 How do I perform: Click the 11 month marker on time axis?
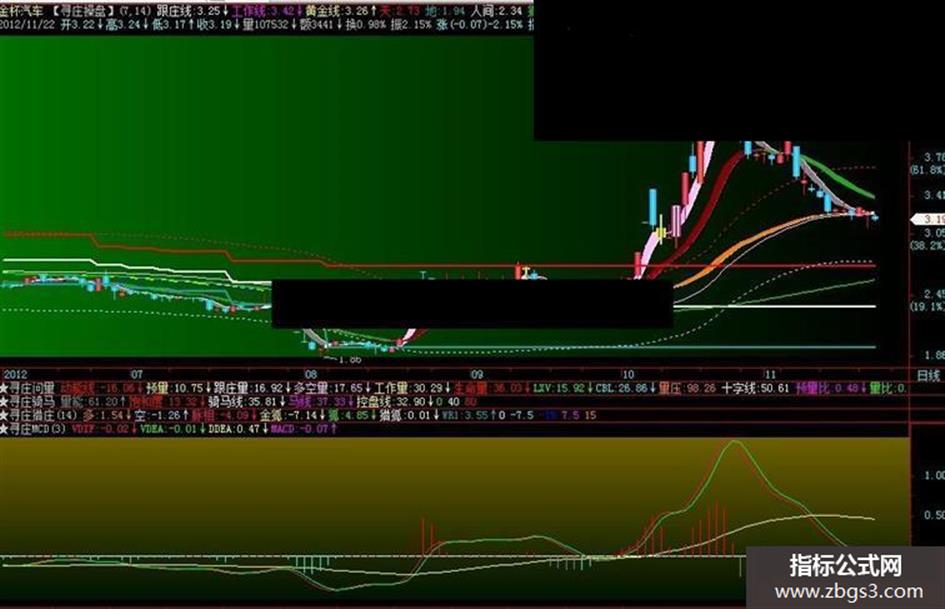(770, 374)
